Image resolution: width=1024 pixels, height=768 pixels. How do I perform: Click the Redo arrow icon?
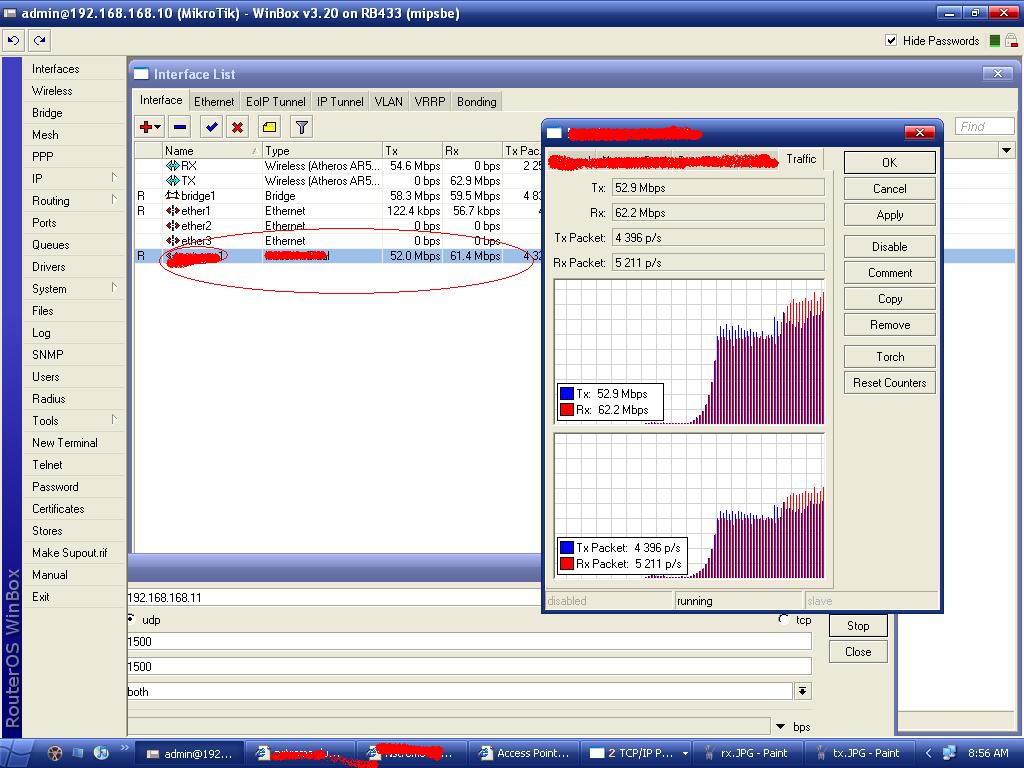[40, 40]
